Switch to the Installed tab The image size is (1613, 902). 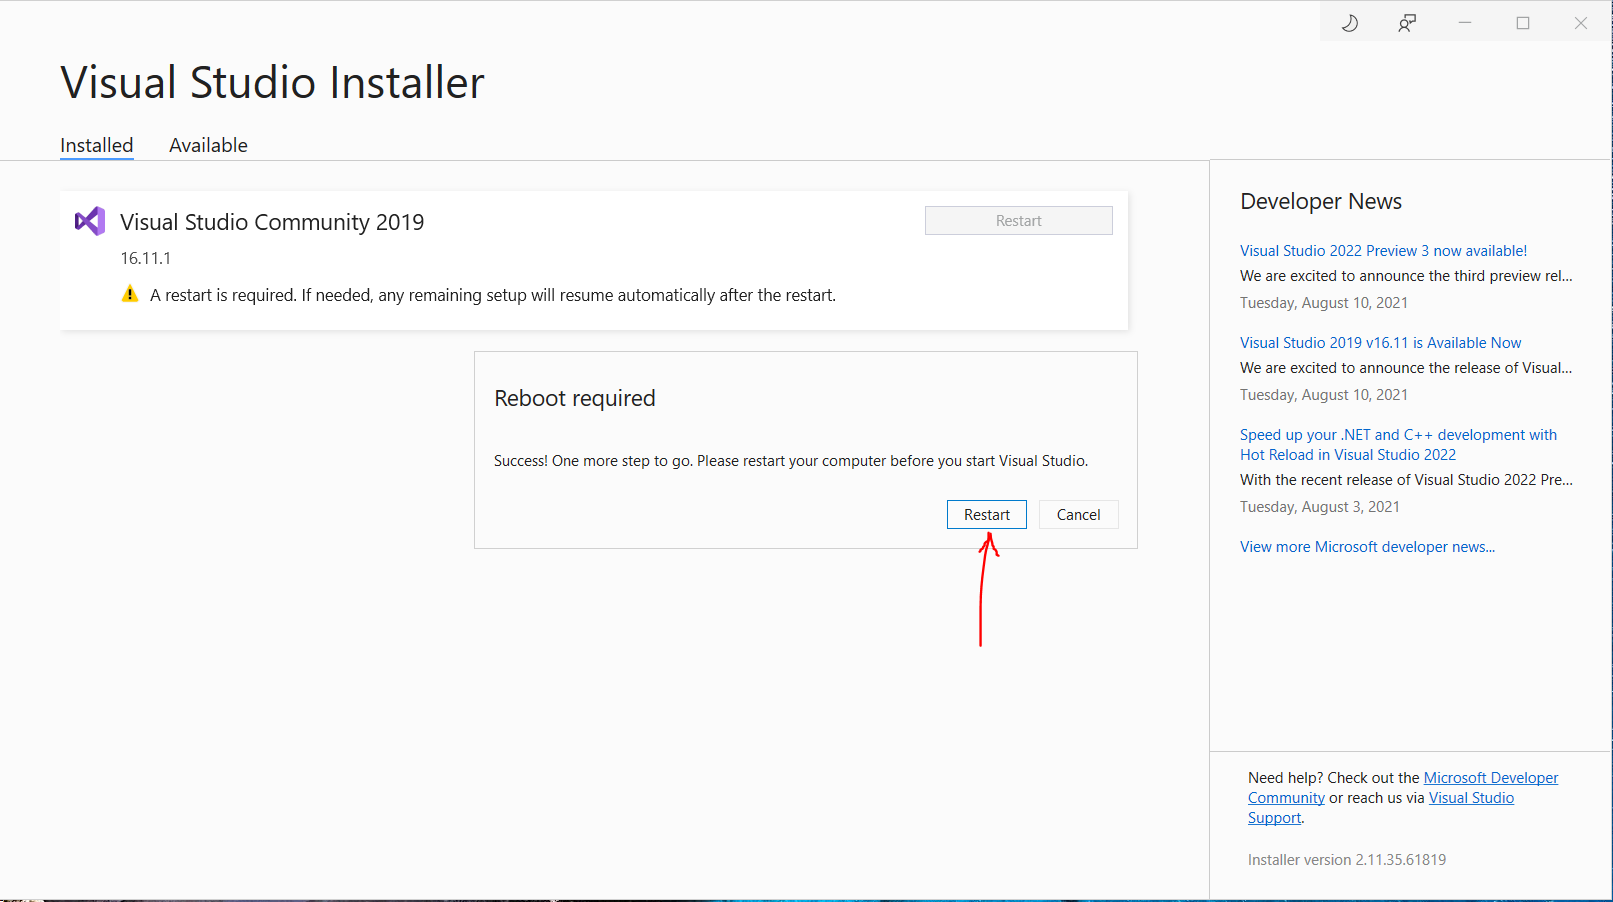point(97,145)
